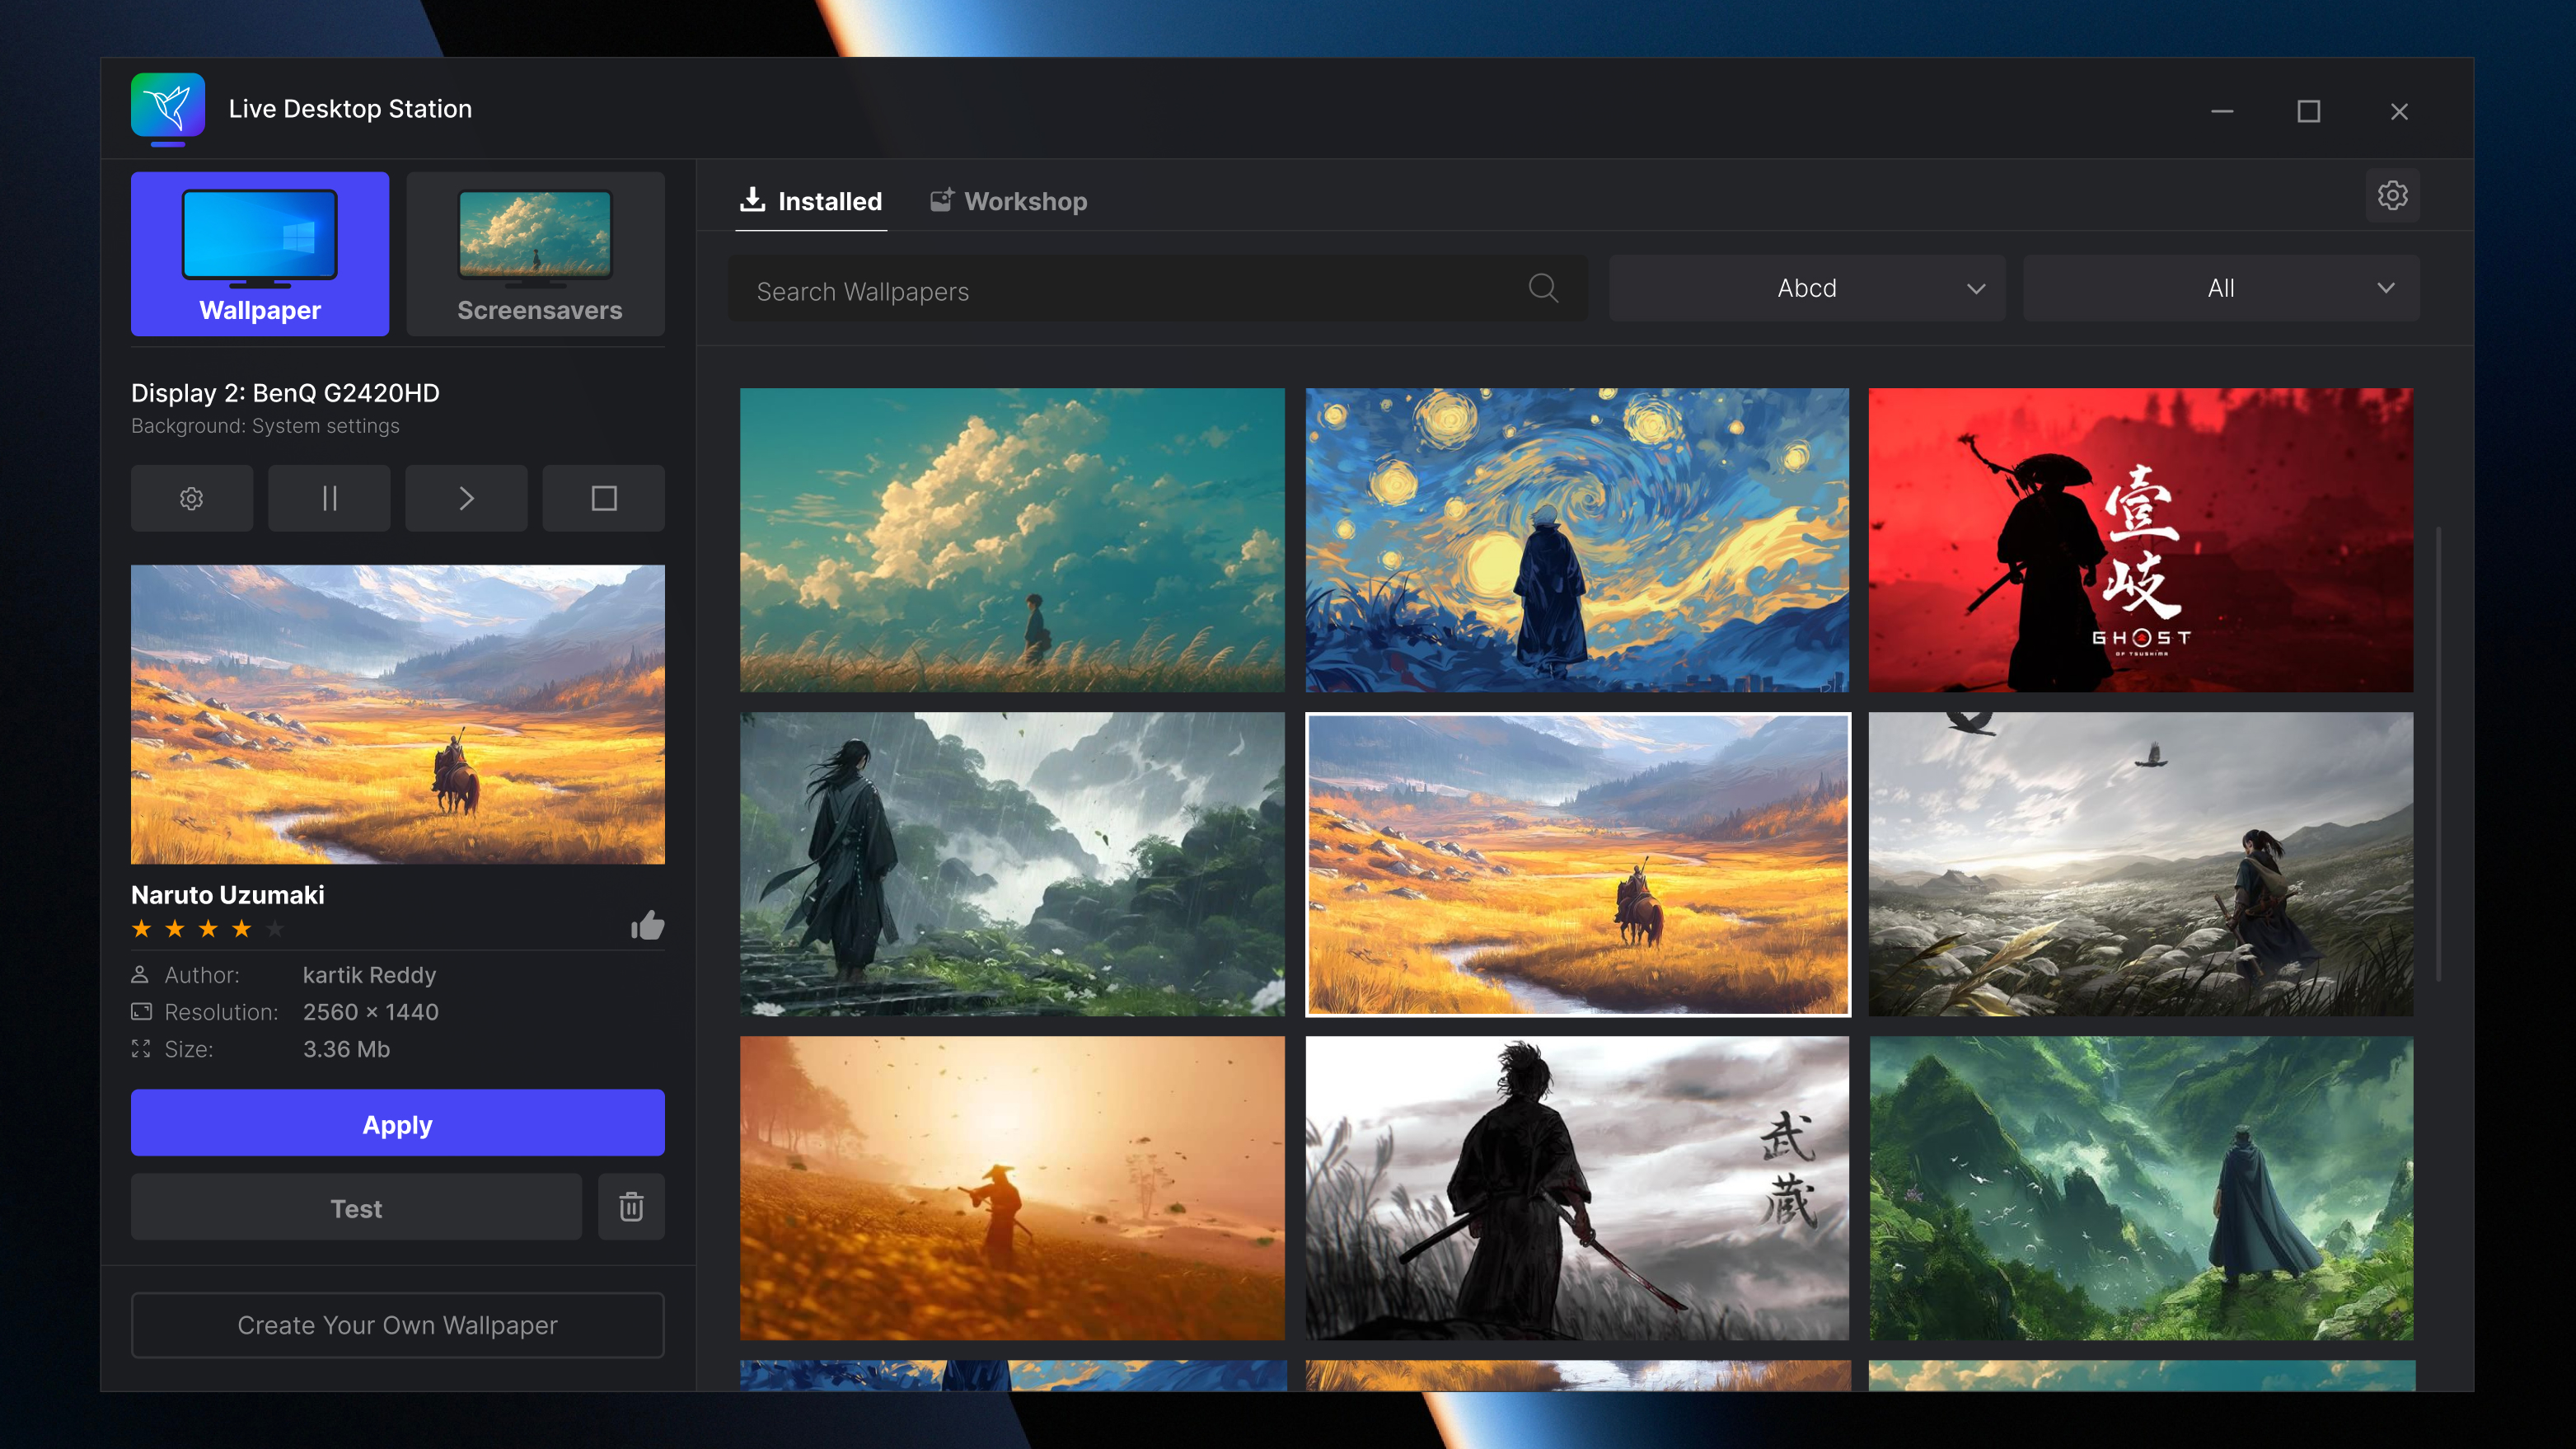The height and width of the screenshot is (1449, 2576).
Task: Pause the current wallpaper playback
Action: click(329, 498)
